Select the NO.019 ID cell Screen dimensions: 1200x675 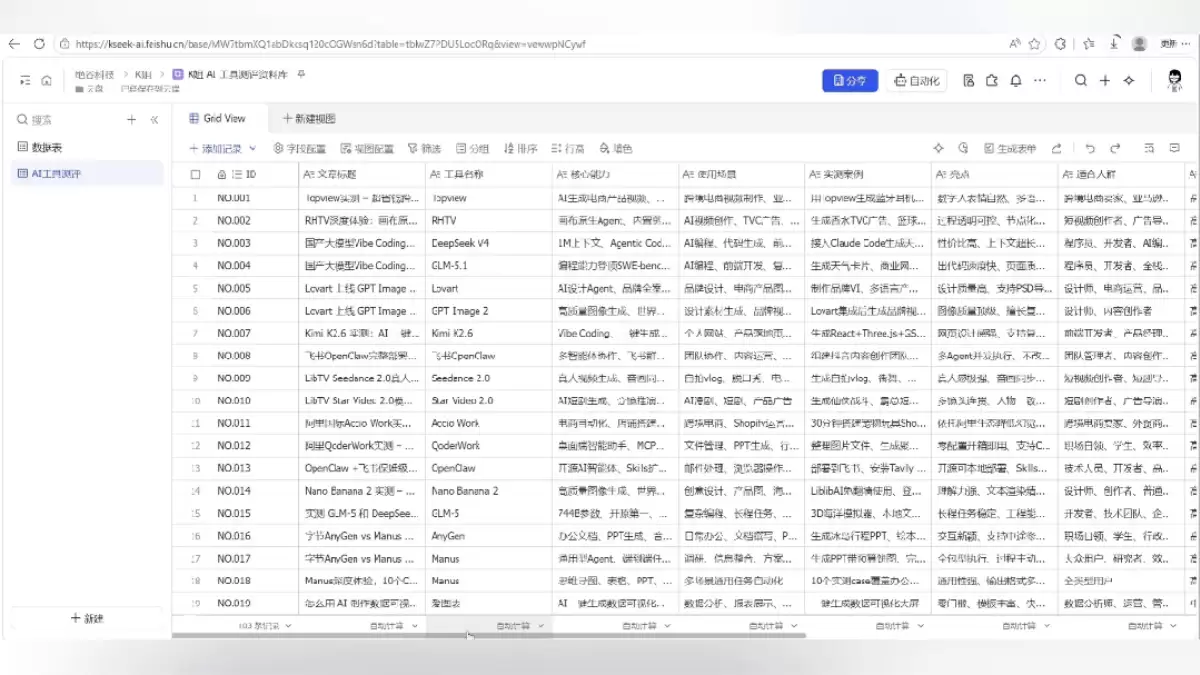tap(254, 603)
